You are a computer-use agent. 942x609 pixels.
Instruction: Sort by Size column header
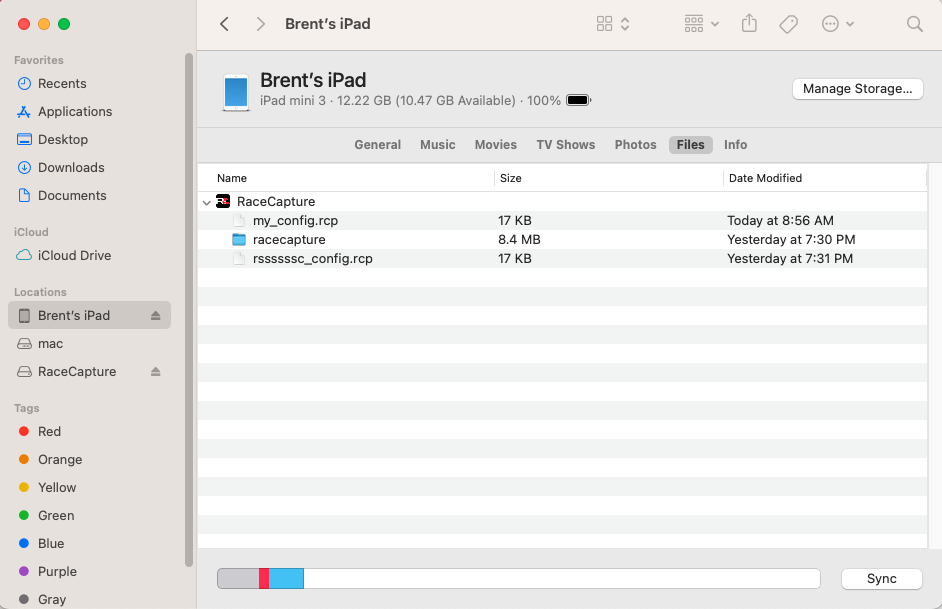click(x=609, y=178)
